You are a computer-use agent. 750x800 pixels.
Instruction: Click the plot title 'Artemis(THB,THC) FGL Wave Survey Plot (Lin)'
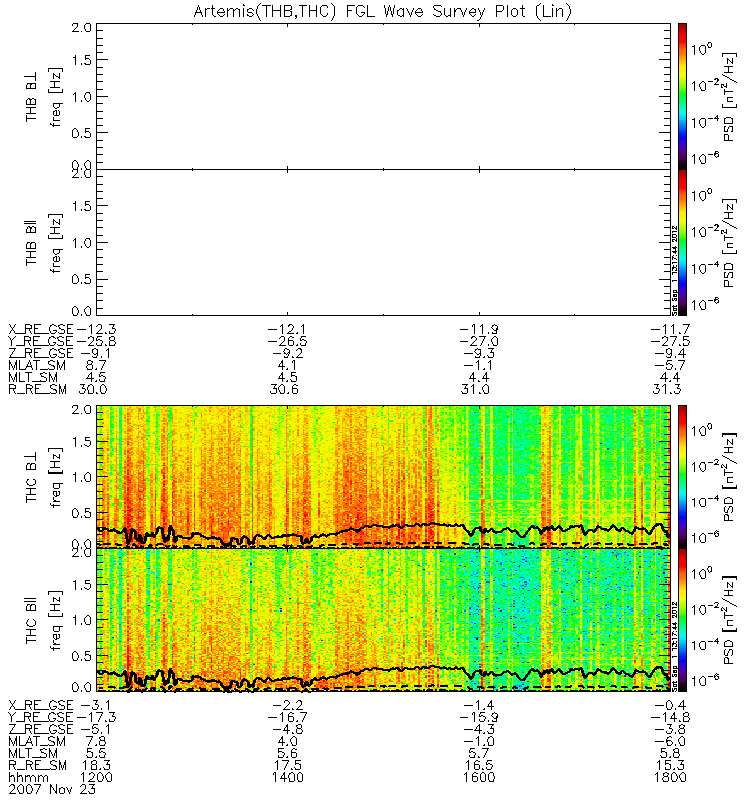click(382, 11)
